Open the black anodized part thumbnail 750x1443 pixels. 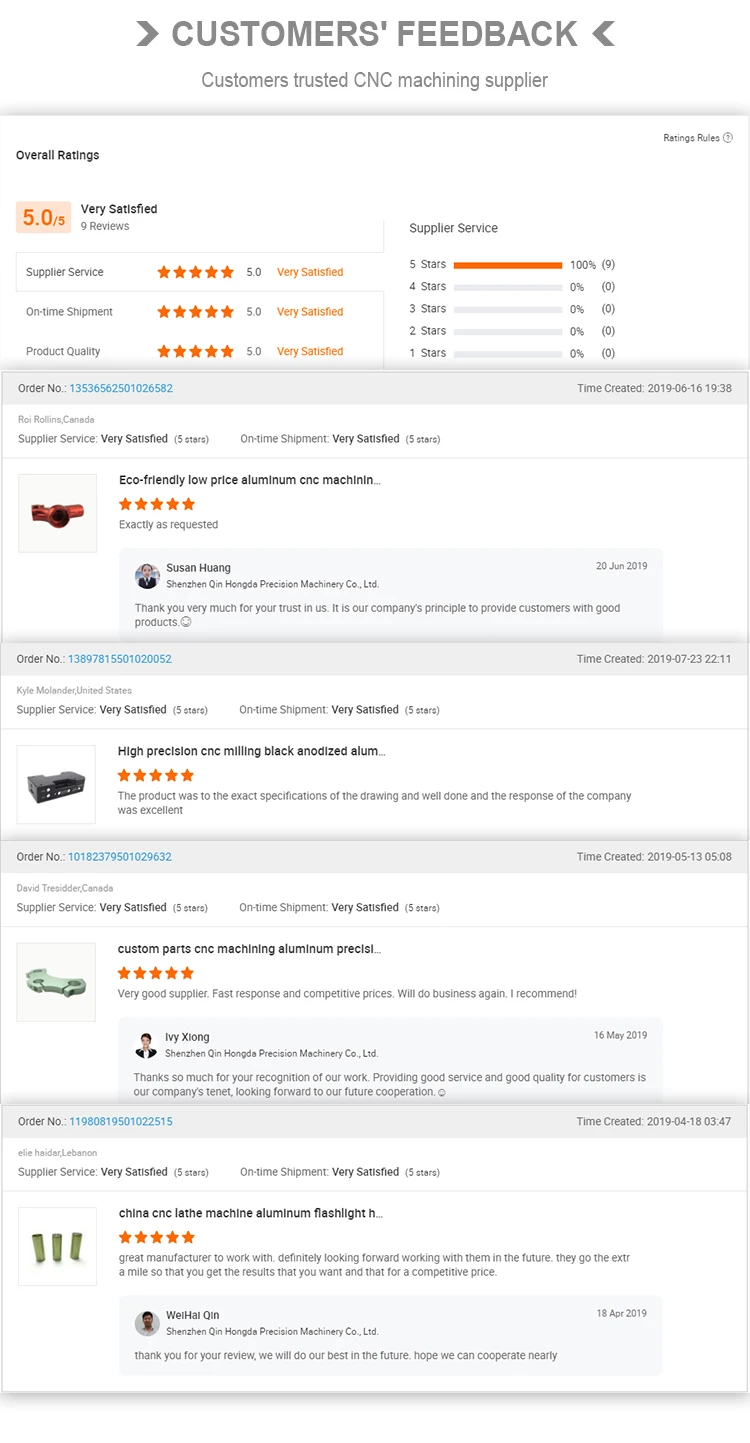tap(57, 784)
